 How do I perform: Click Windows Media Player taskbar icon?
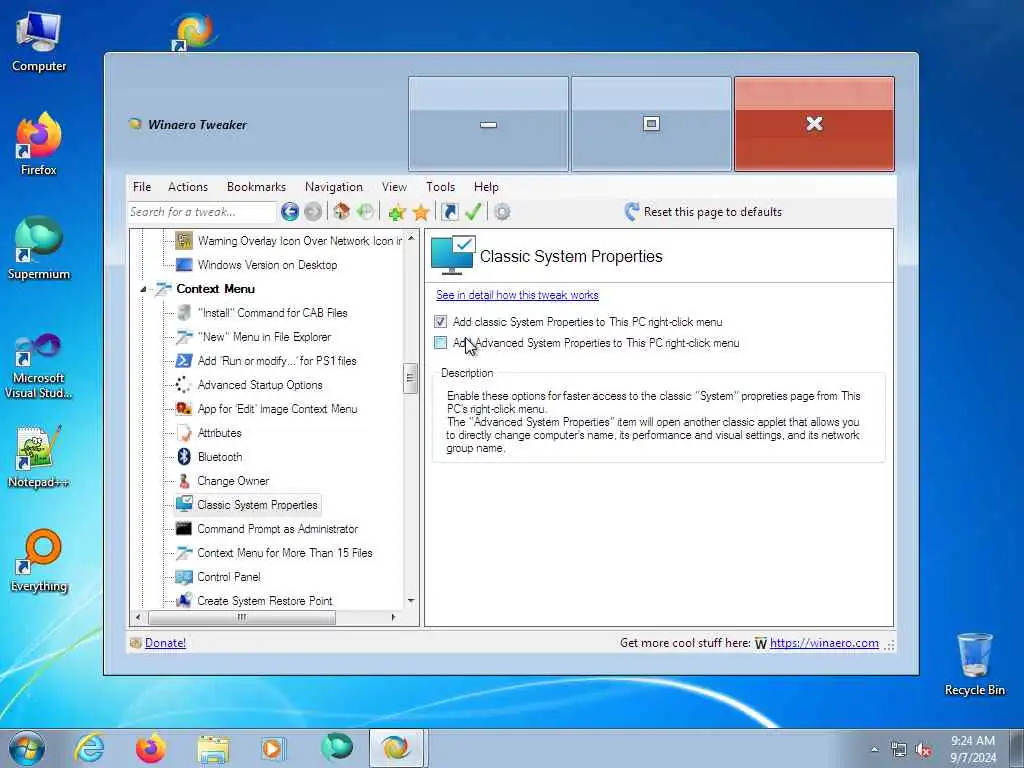click(272, 748)
